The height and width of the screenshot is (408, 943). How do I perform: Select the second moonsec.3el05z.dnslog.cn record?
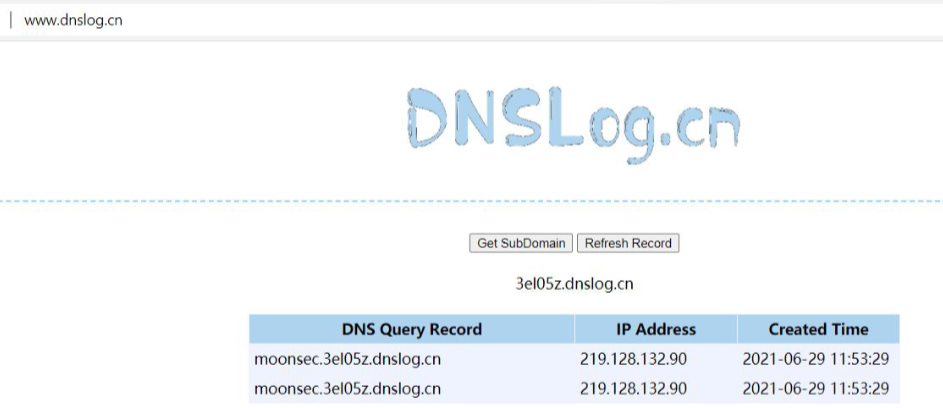click(x=347, y=388)
